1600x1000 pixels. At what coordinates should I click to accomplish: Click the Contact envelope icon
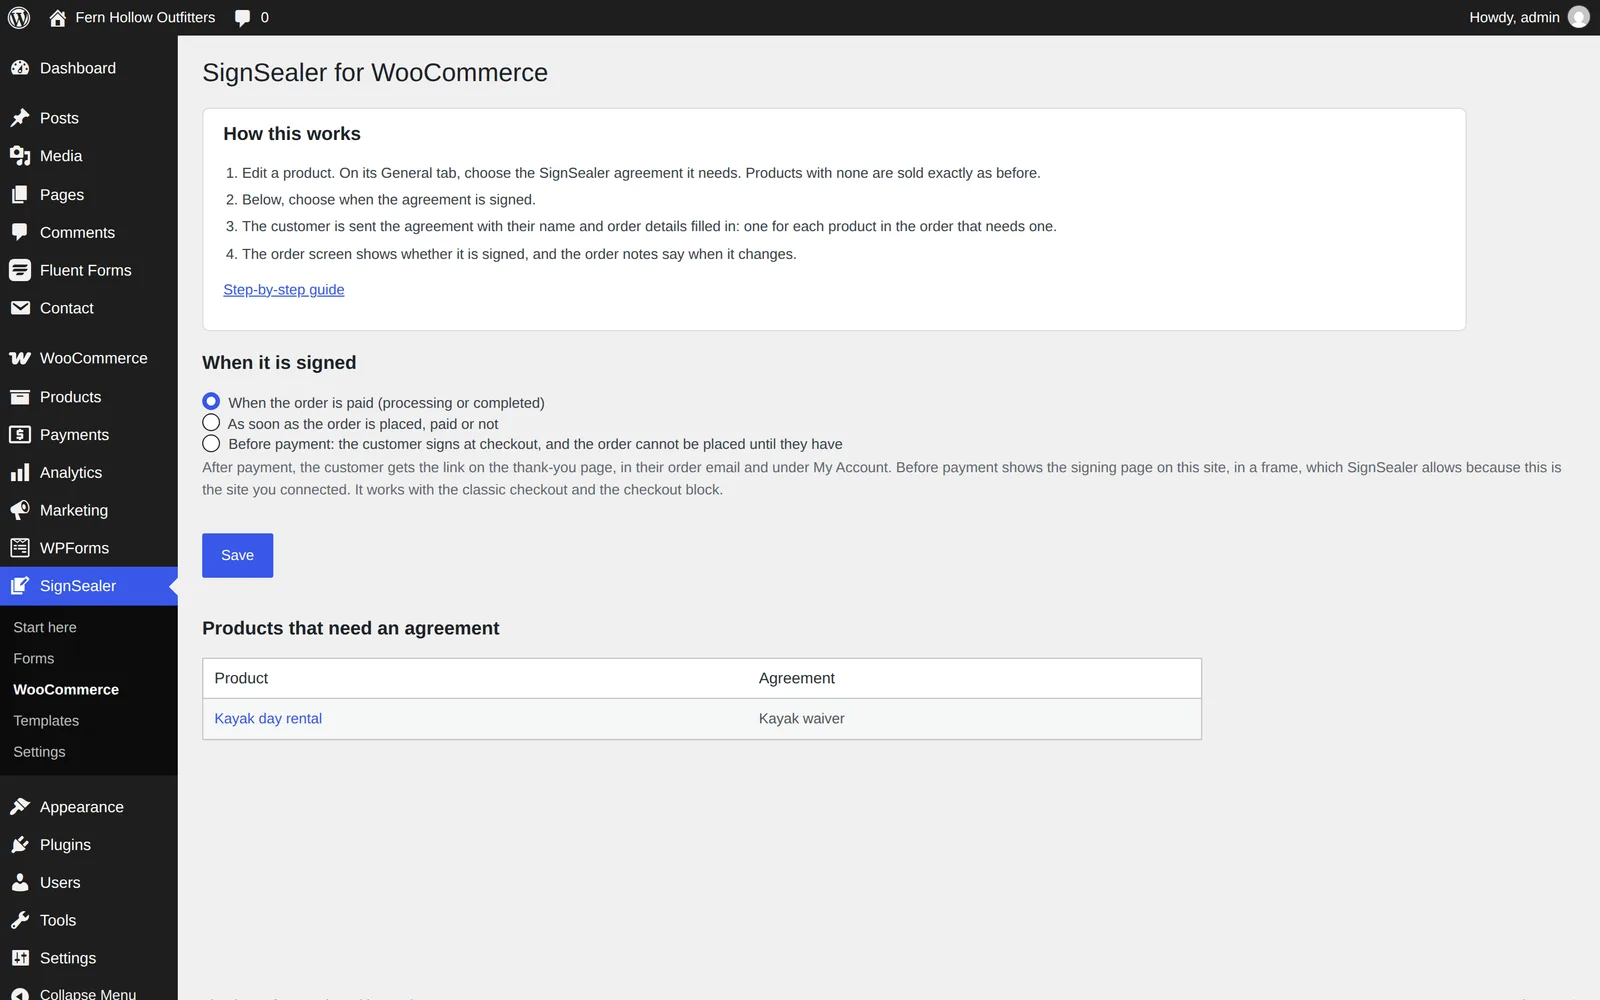[x=20, y=308]
